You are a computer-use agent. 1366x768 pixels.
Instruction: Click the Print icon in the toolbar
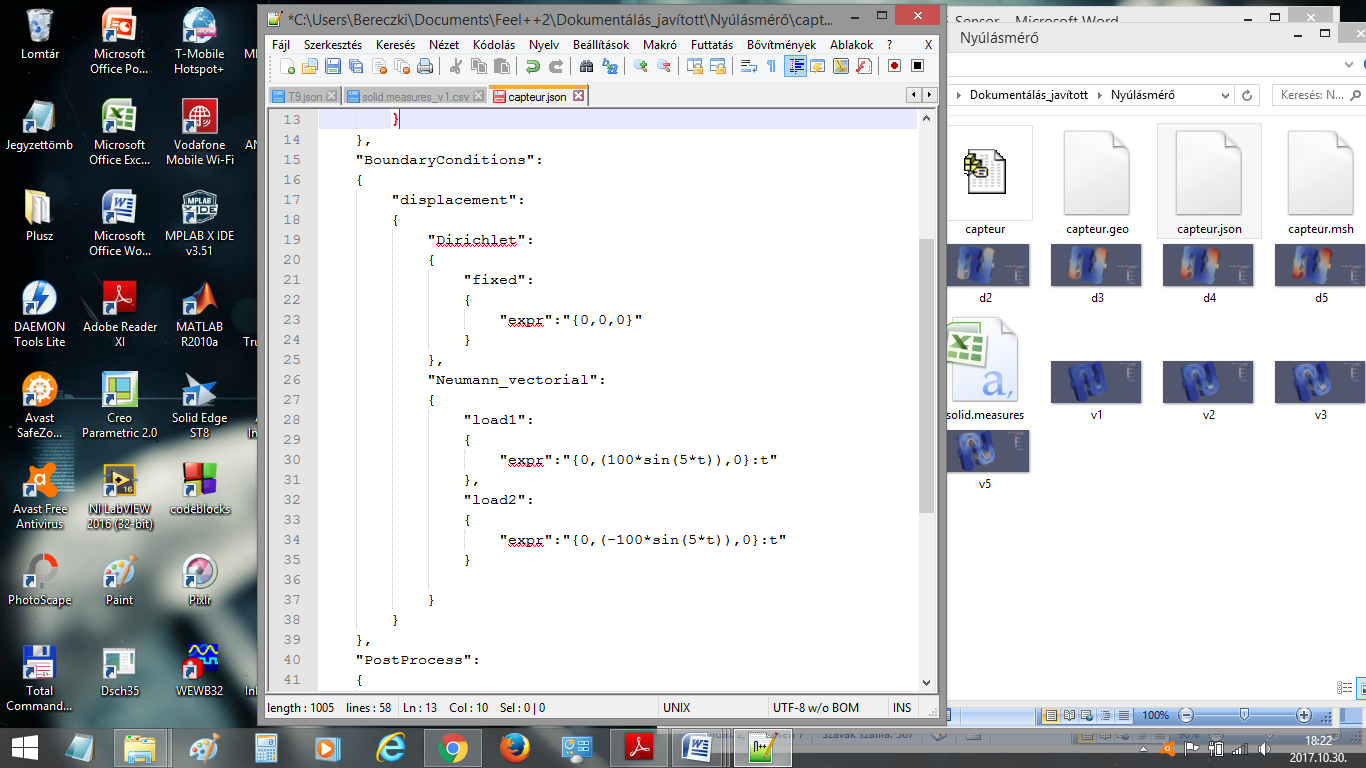[x=425, y=67]
